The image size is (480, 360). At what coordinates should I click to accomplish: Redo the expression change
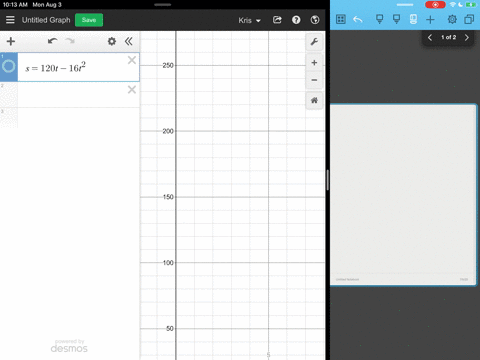tap(70, 41)
